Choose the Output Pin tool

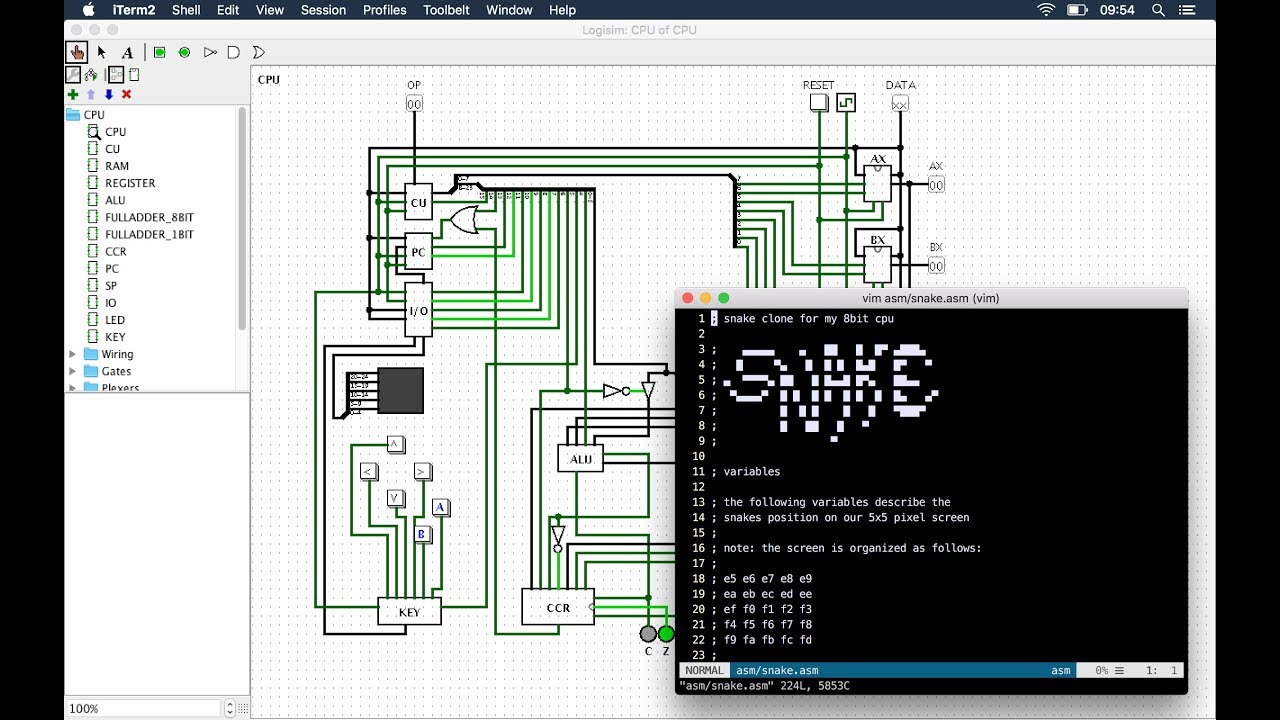184,52
